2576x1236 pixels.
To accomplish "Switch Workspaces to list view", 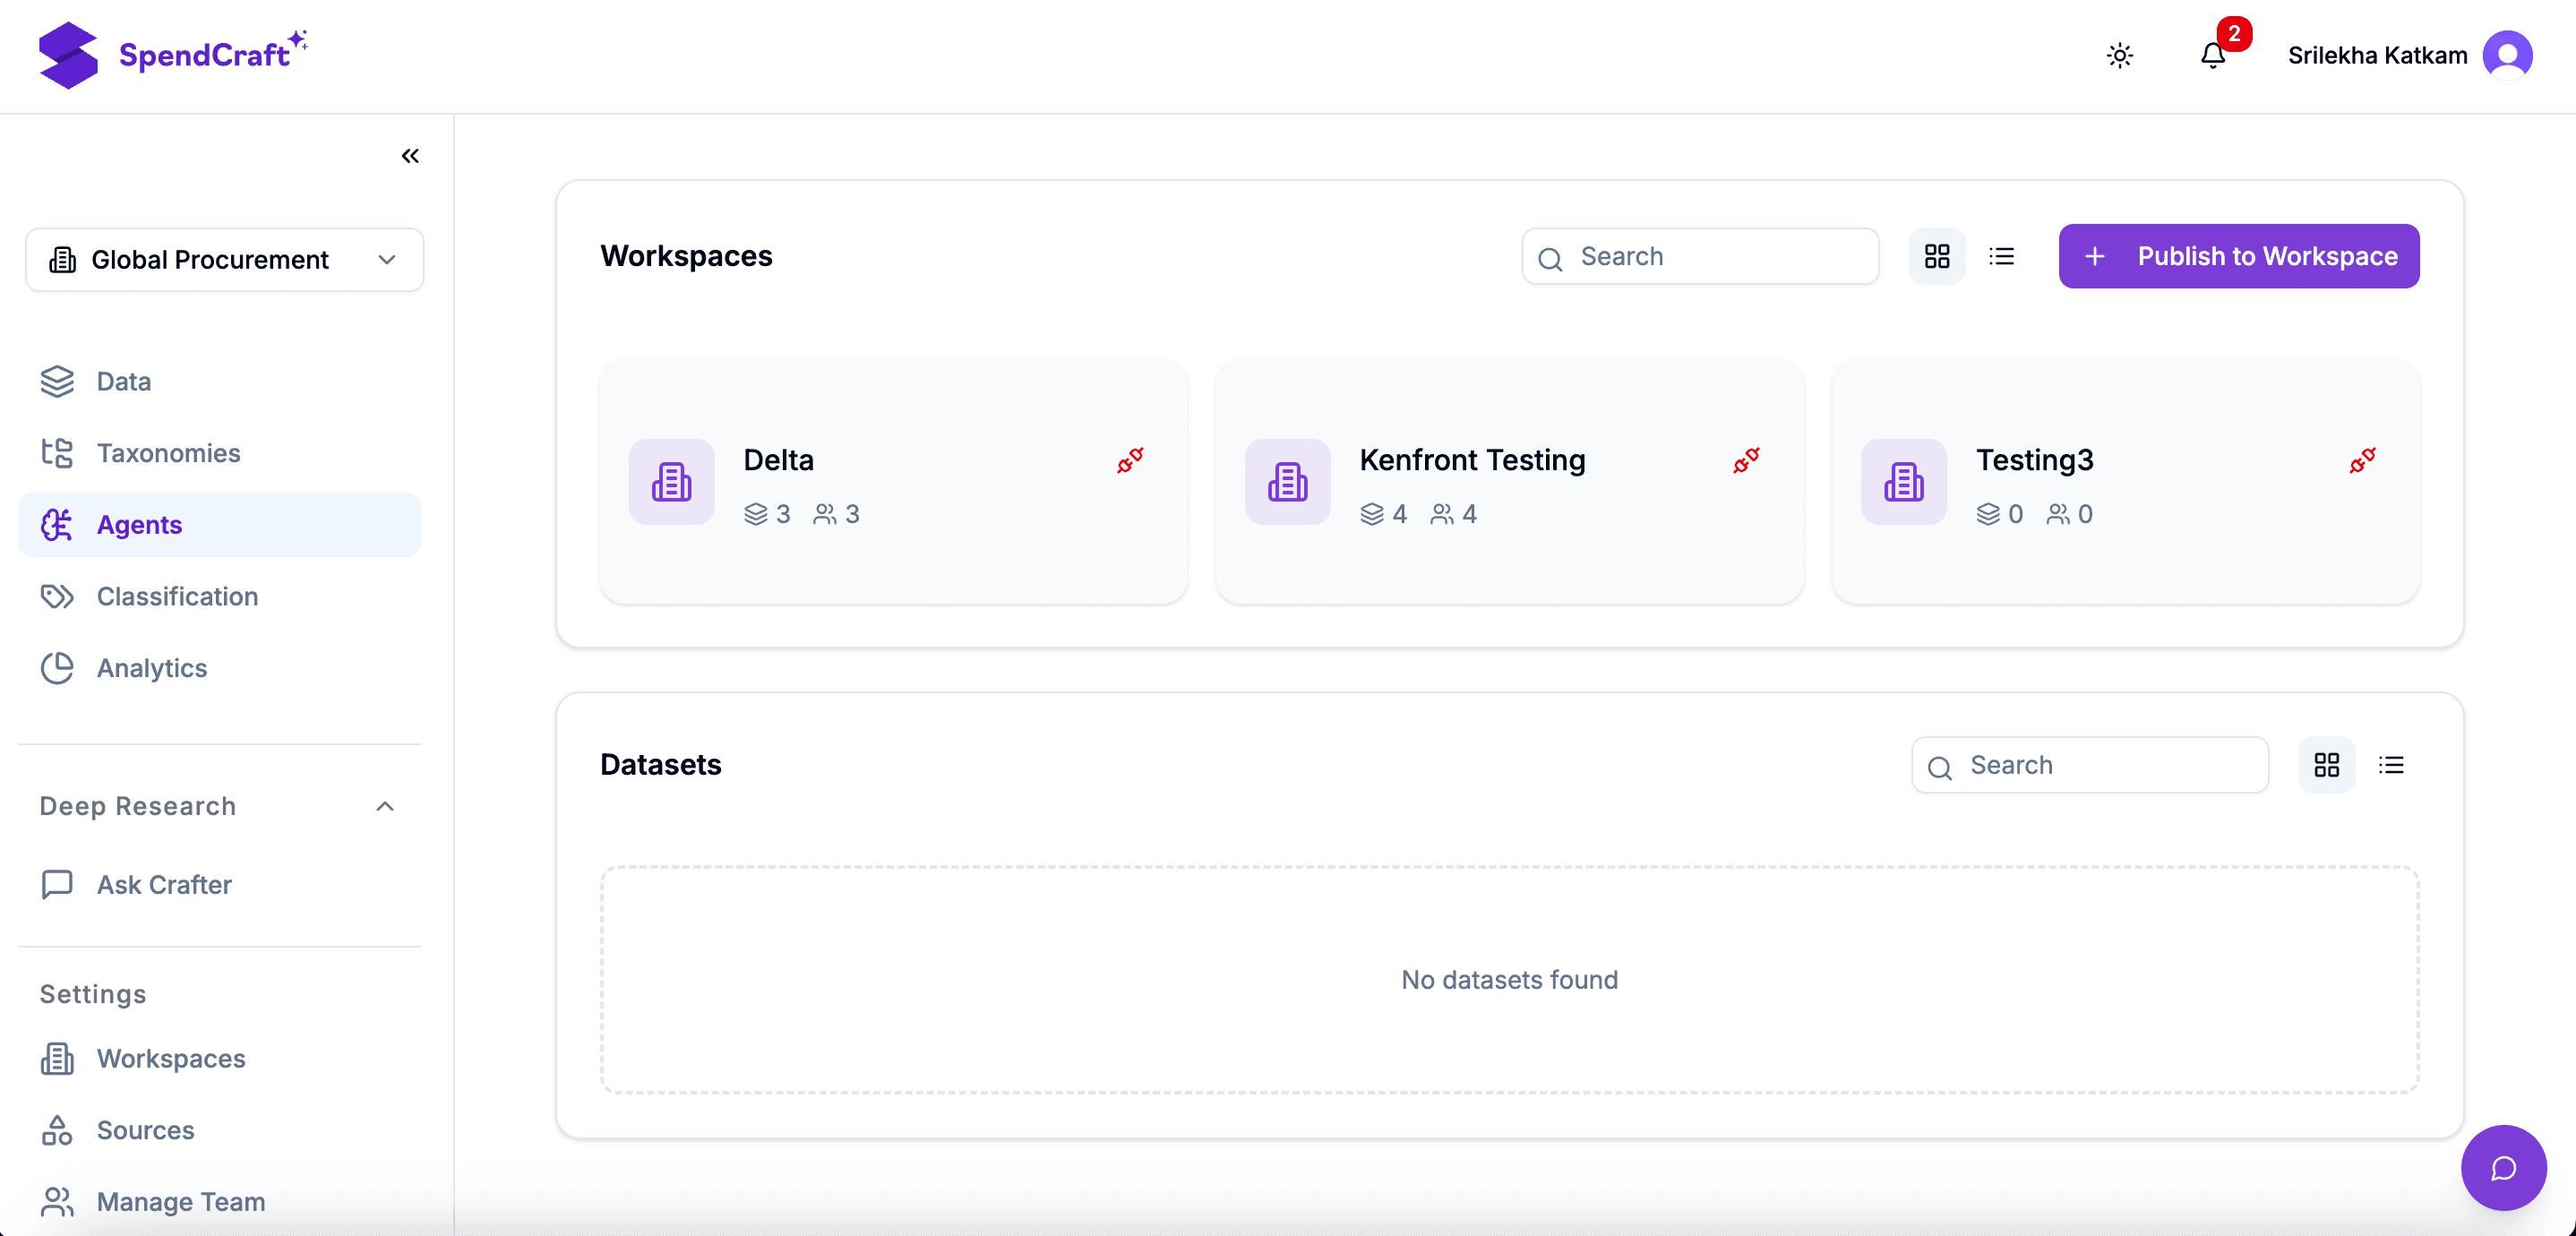I will (2002, 256).
